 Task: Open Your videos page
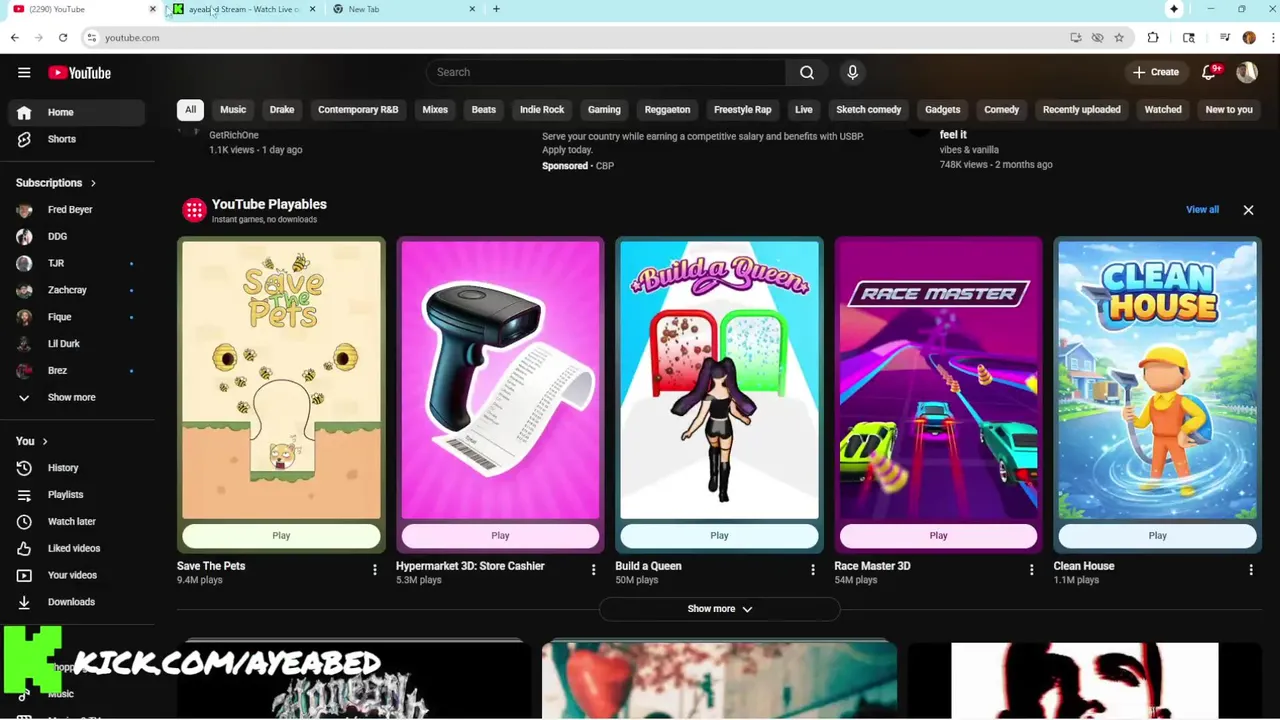[x=77, y=575]
